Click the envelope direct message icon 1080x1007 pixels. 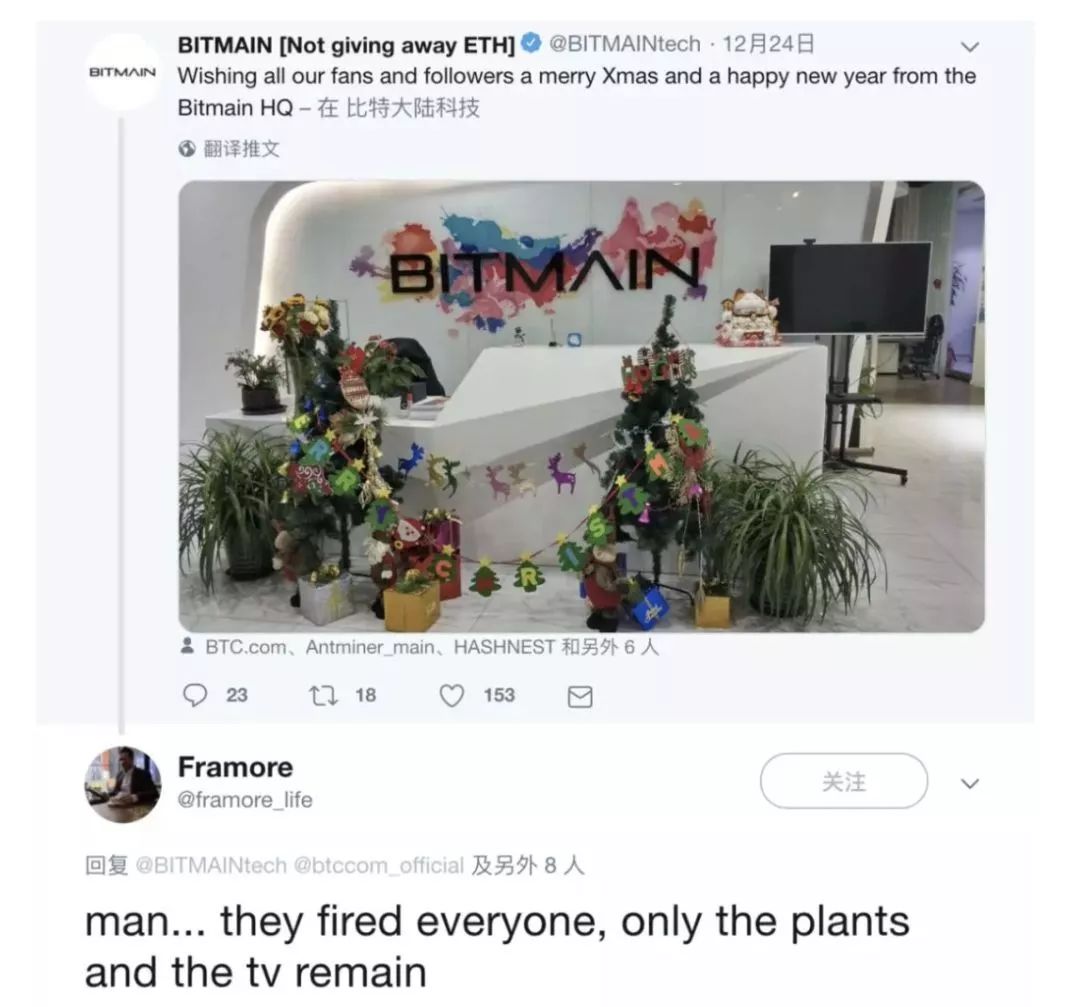coord(579,696)
